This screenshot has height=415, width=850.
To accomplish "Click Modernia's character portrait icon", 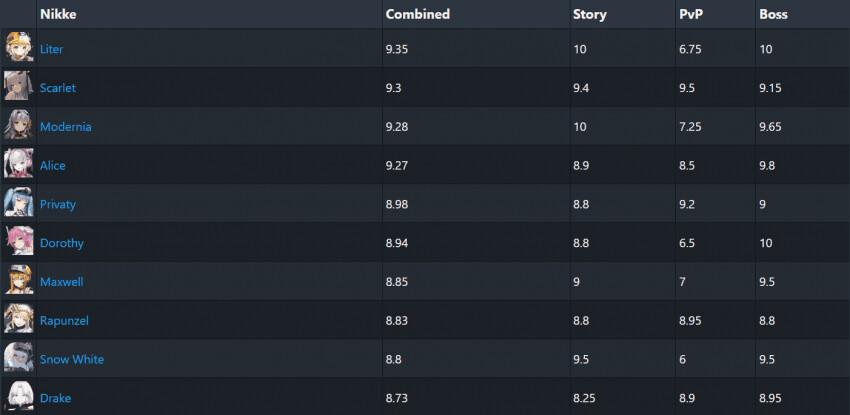I will point(18,126).
